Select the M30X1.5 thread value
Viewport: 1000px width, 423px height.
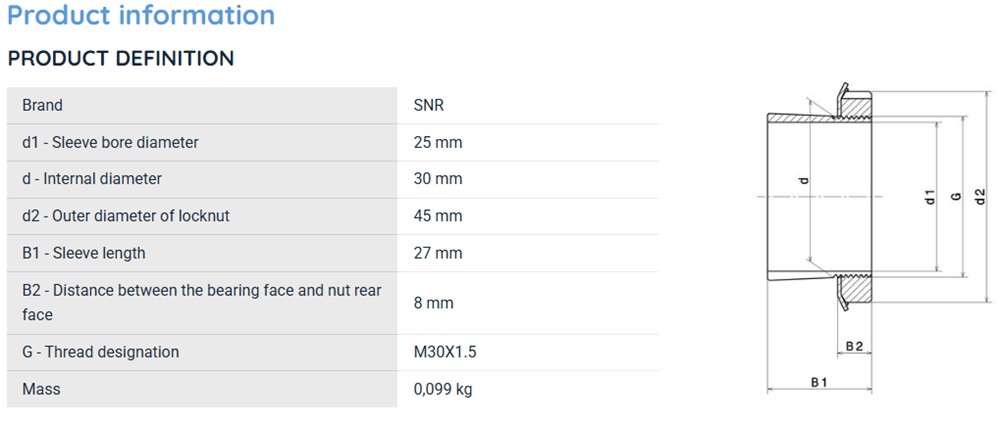[x=445, y=352]
